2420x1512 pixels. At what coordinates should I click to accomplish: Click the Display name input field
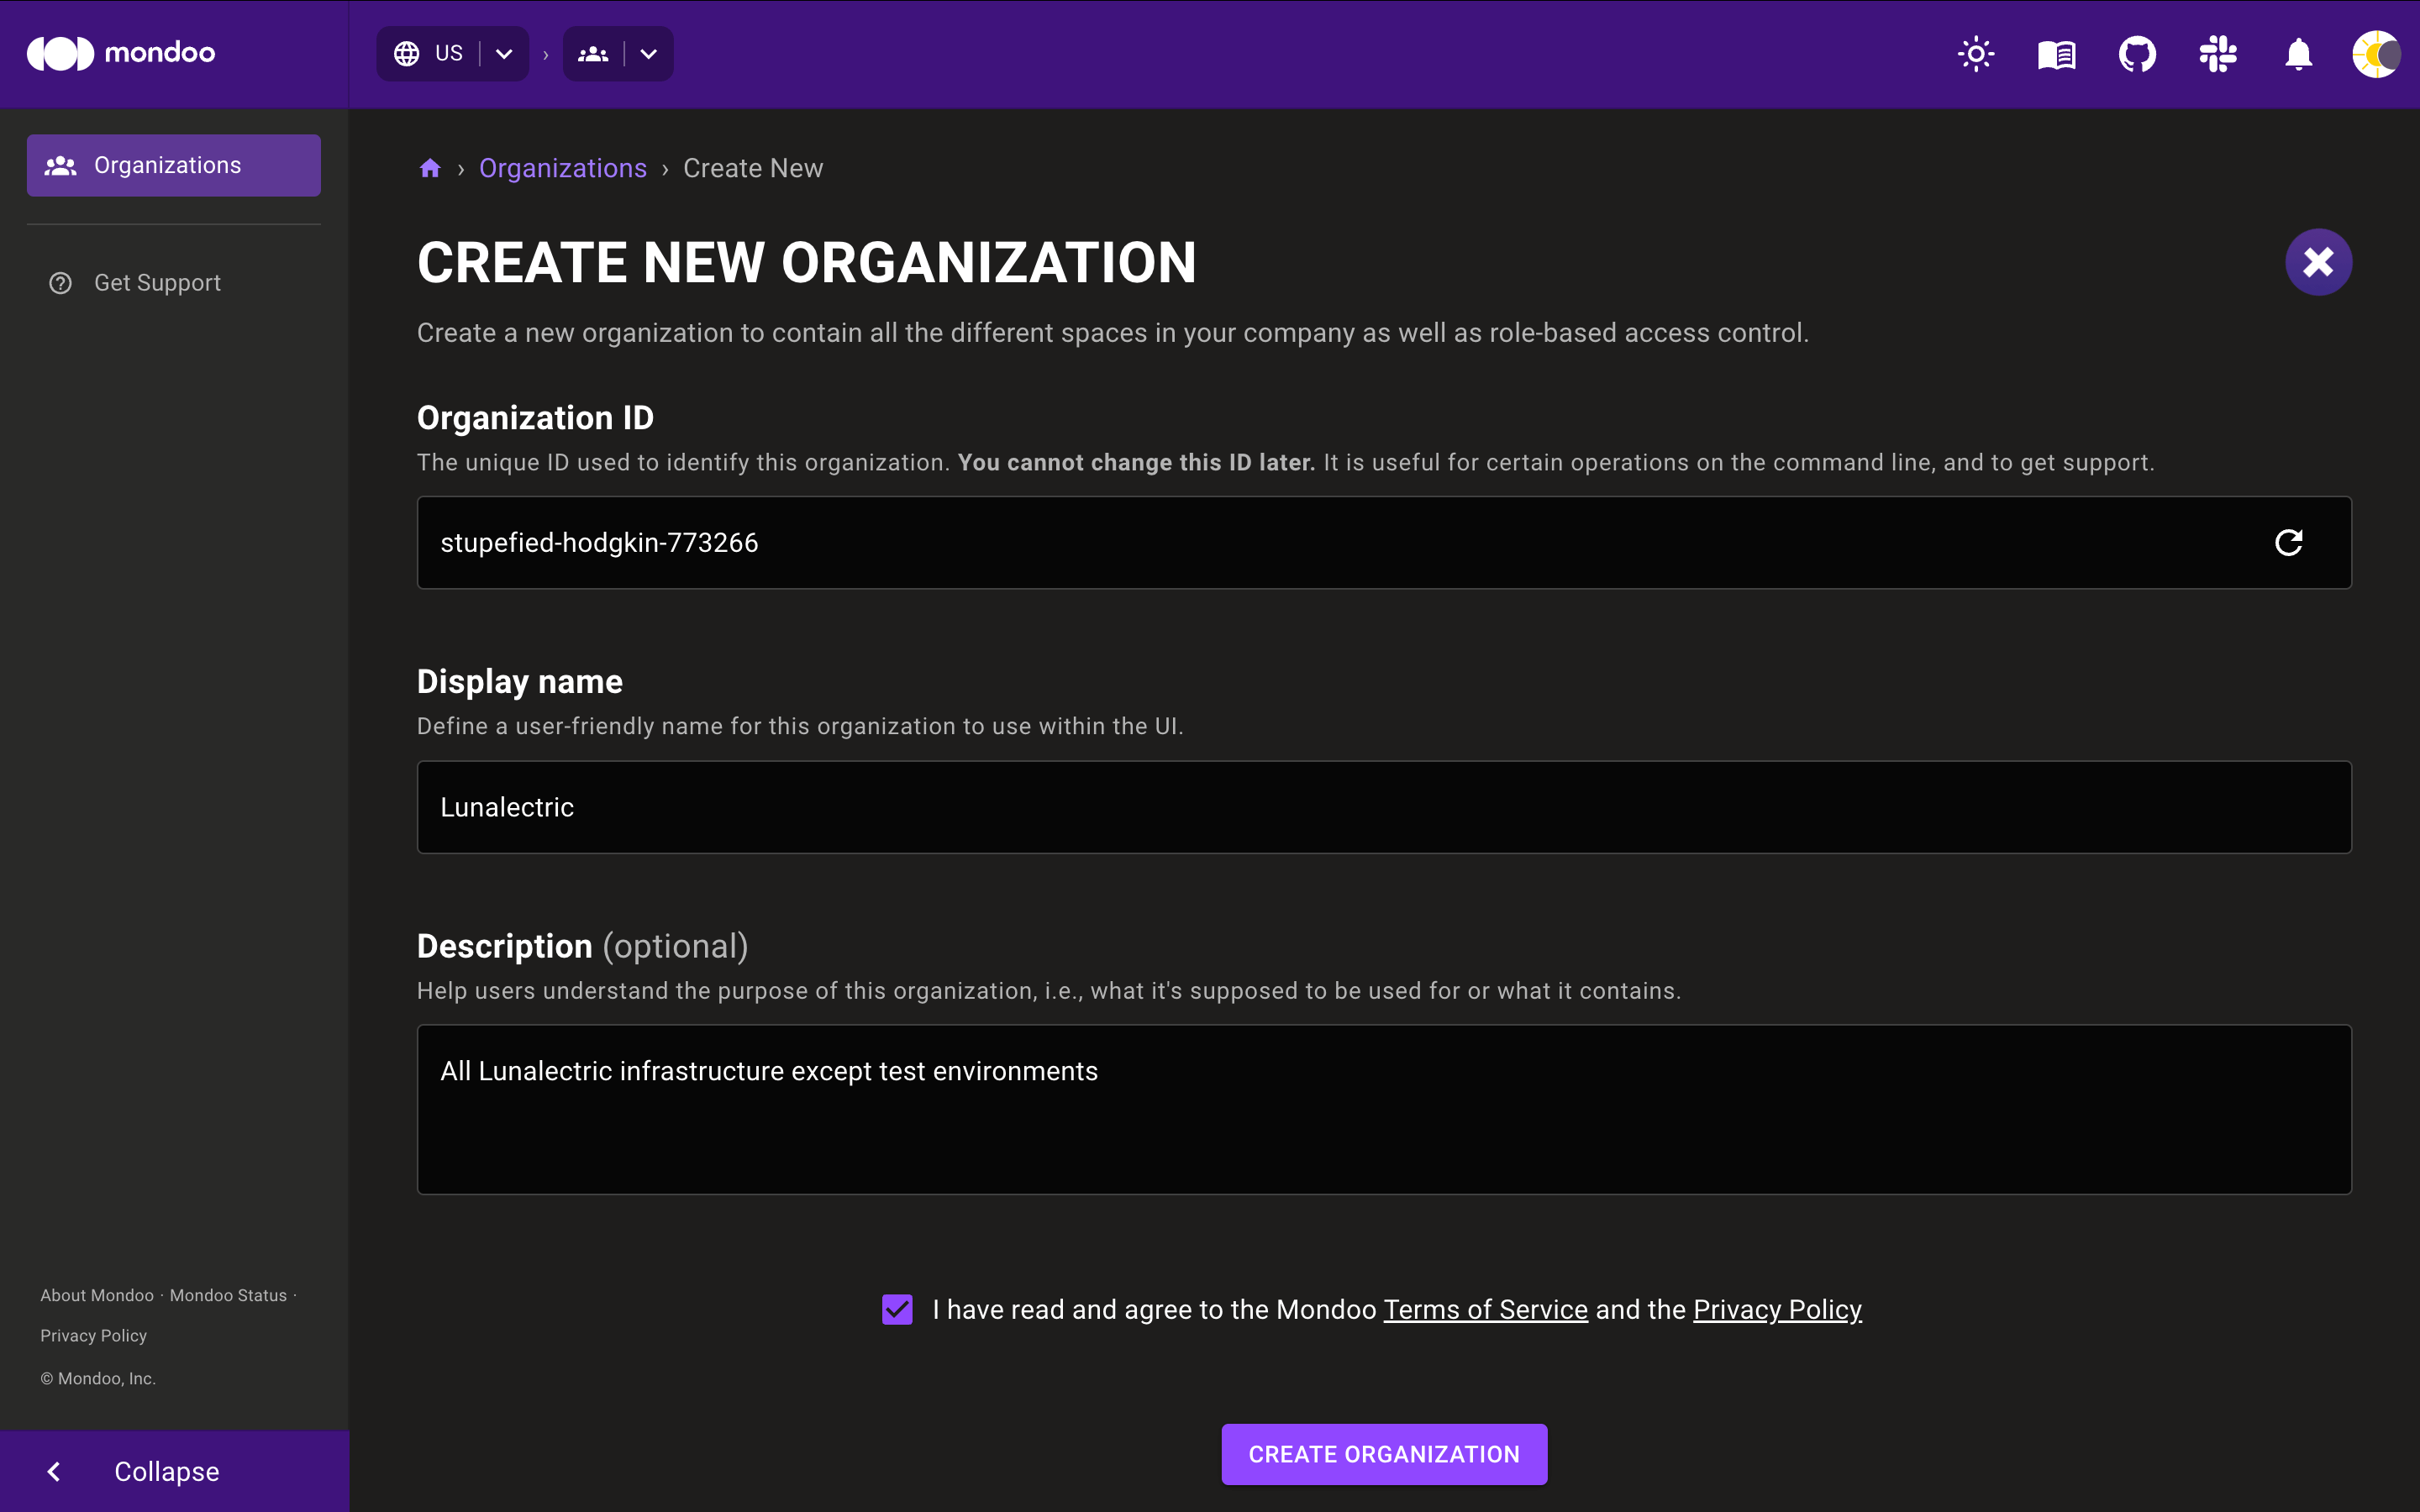pyautogui.click(x=1385, y=806)
